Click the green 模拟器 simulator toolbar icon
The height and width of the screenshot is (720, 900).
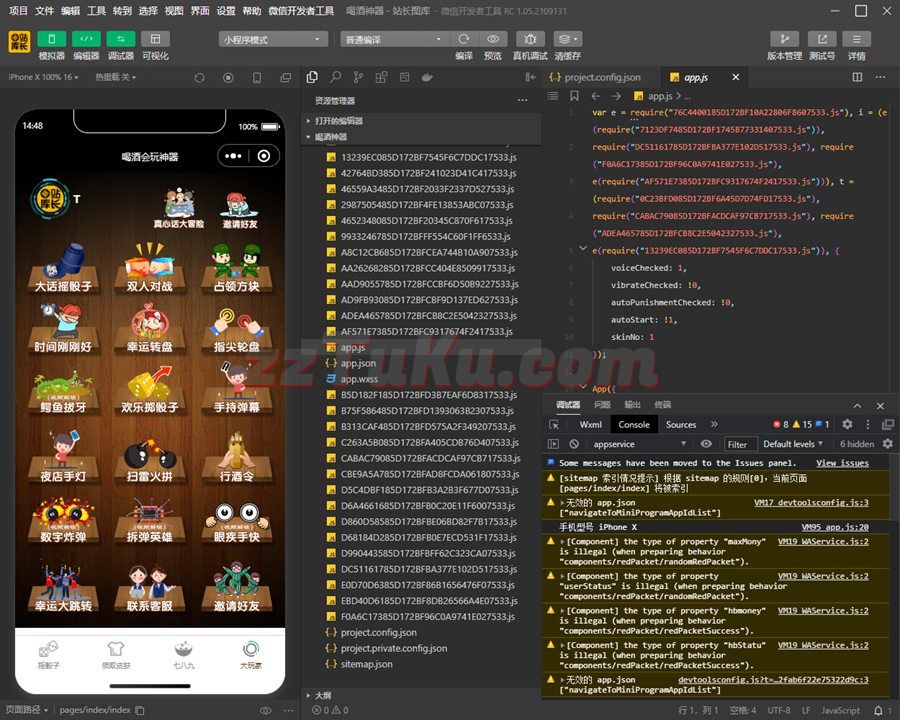(51, 39)
